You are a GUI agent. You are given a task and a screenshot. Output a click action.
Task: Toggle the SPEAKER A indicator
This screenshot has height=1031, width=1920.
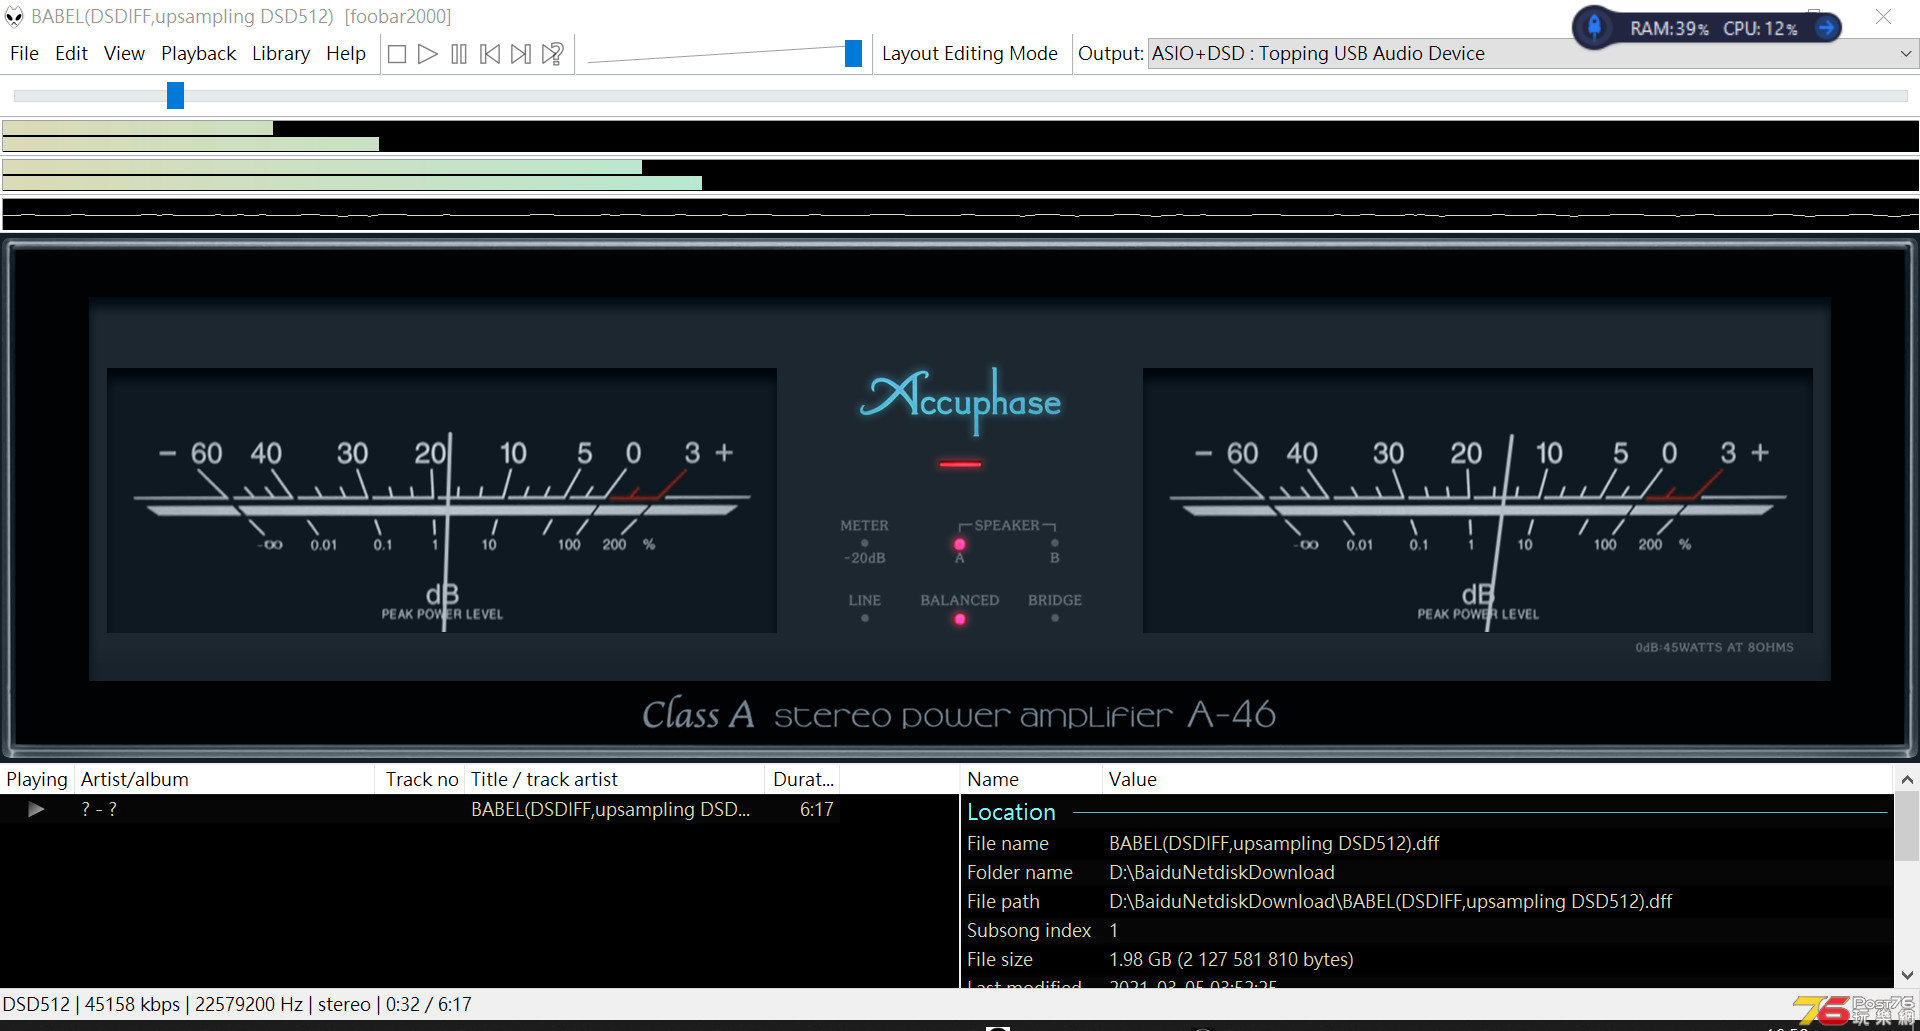click(x=959, y=545)
